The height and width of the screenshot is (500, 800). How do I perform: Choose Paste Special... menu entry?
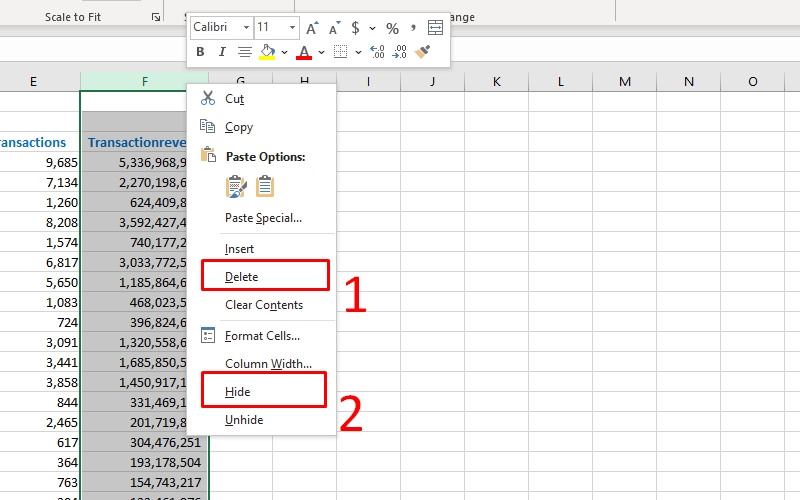(261, 218)
